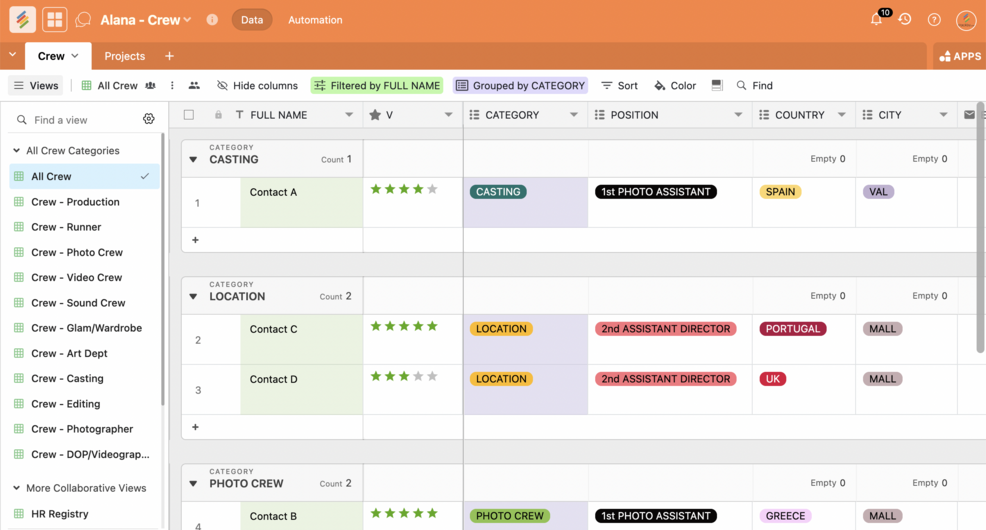Switch to the Projects table tab
Image resolution: width=986 pixels, height=530 pixels.
pos(125,56)
